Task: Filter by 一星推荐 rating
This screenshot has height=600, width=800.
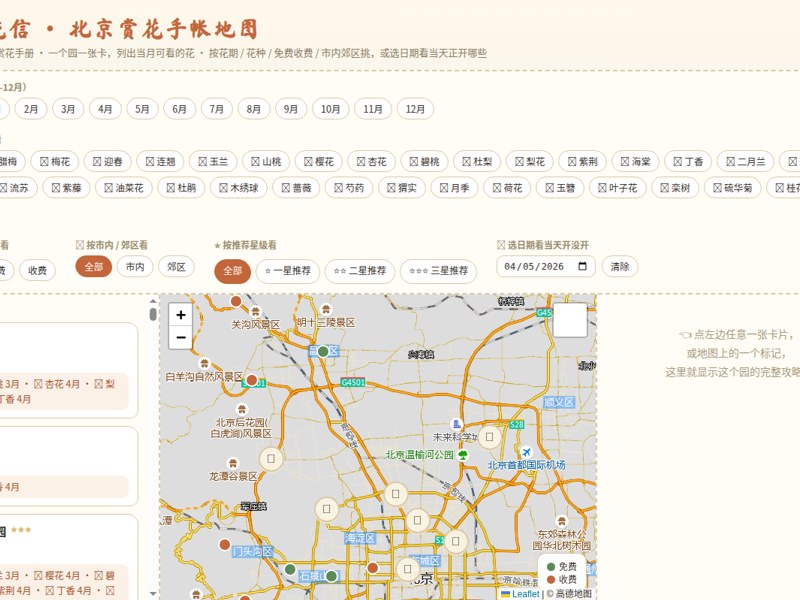Action: click(x=288, y=271)
